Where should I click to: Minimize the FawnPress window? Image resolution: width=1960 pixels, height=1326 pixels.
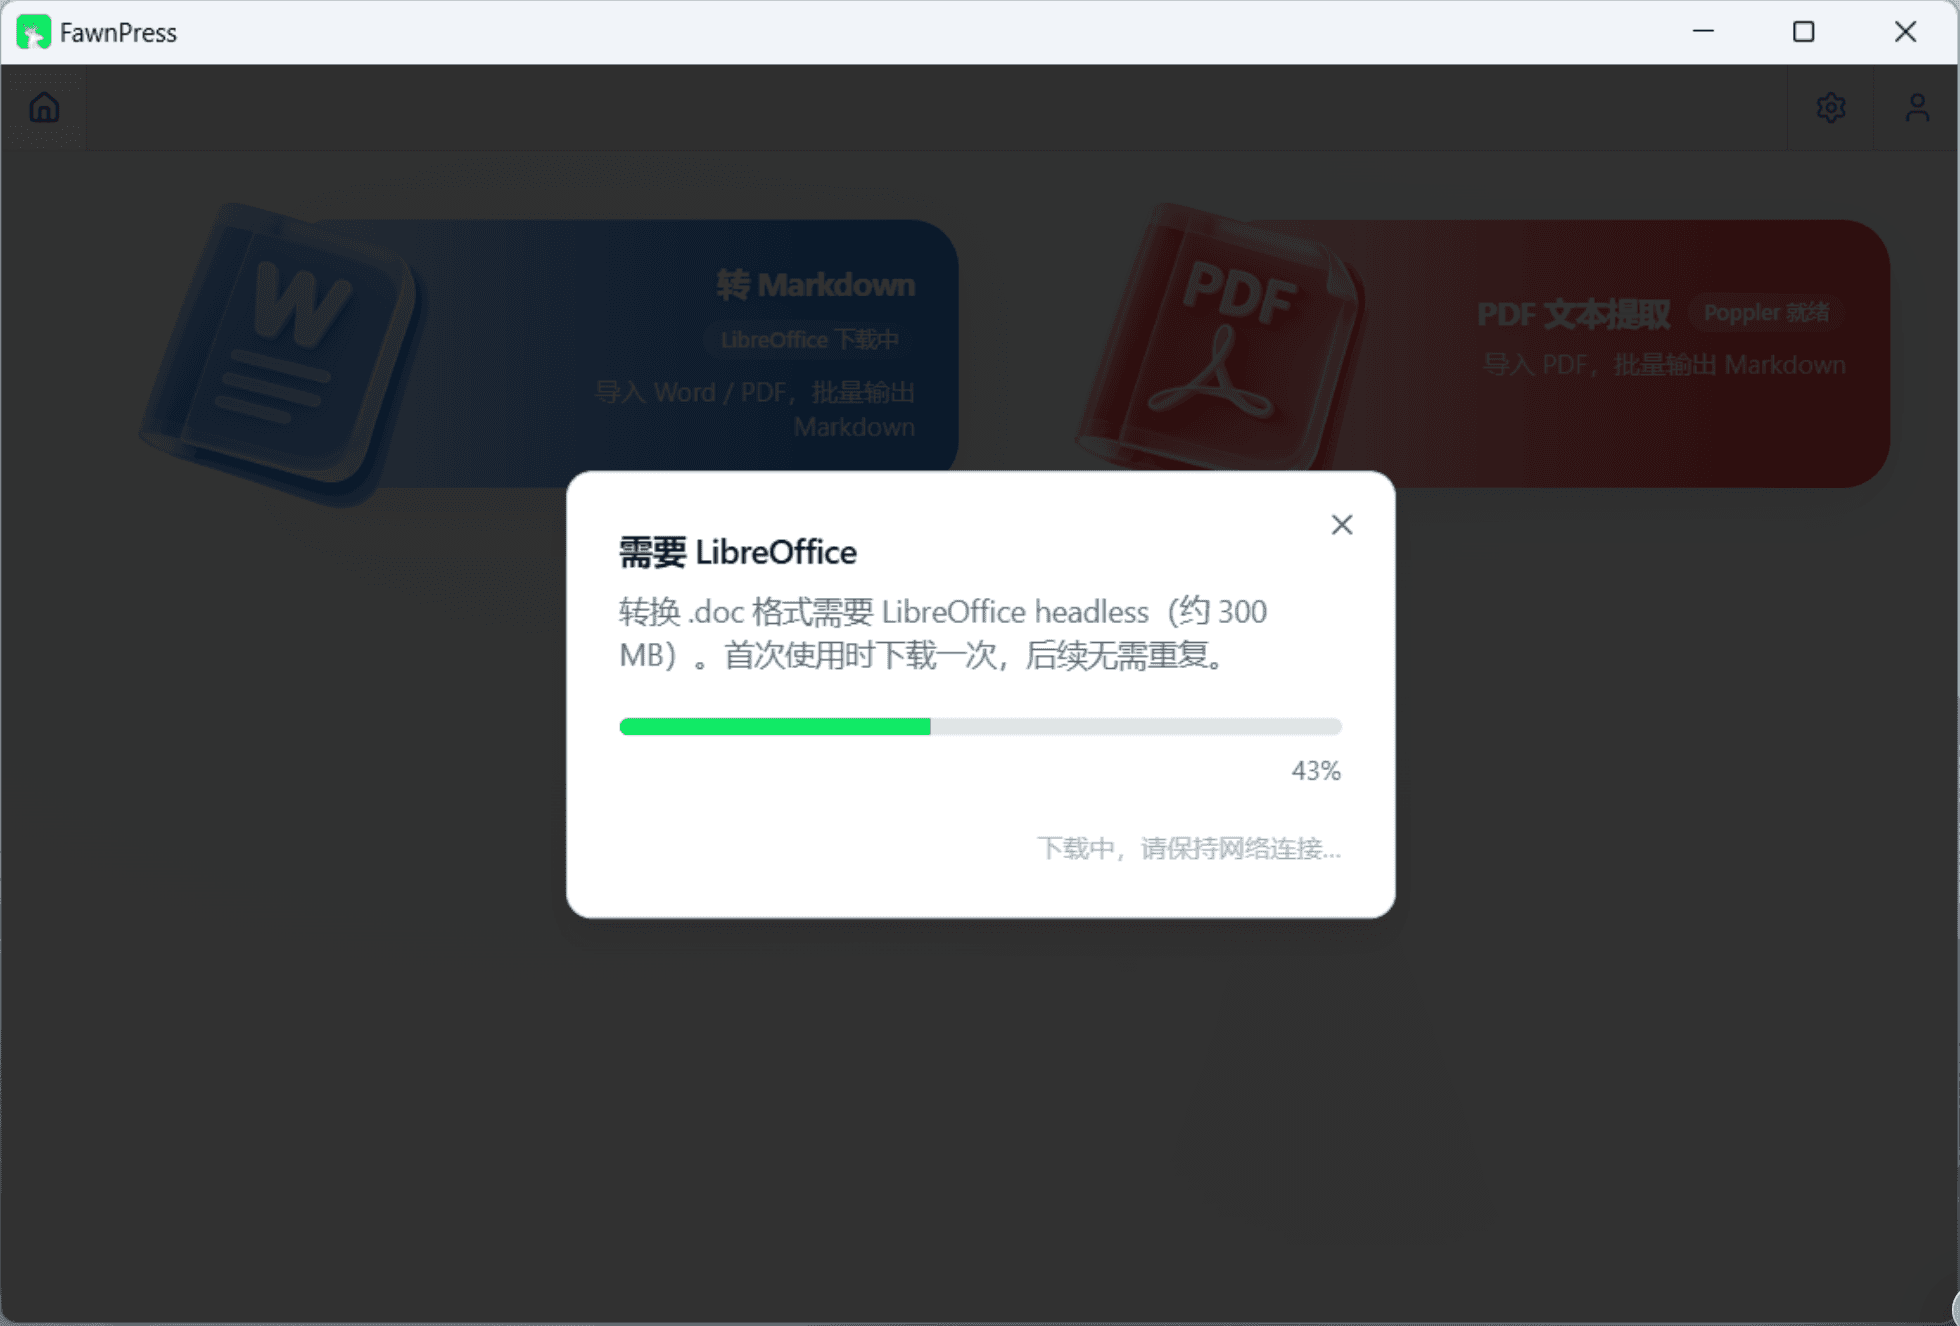click(x=1703, y=32)
